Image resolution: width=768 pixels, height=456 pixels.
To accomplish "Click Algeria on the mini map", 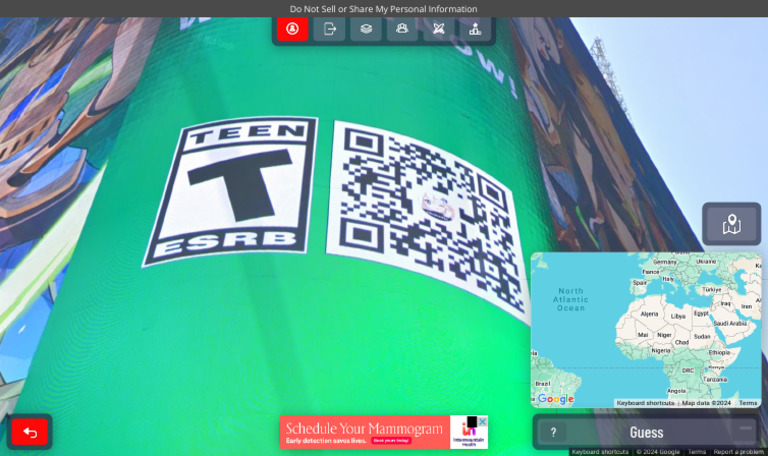I will tap(649, 314).
